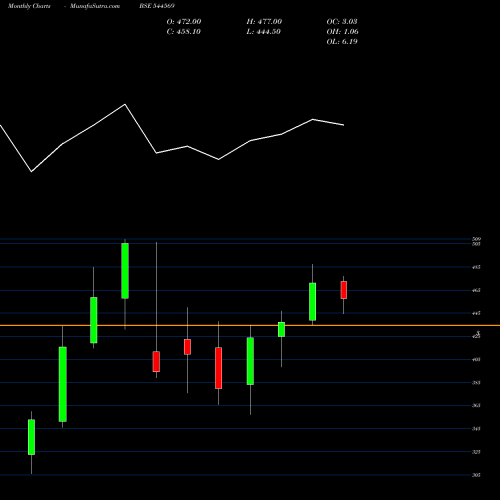This screenshot has height=500, width=500.
Task: Click the lowest trough of the white line
Action: (31, 172)
